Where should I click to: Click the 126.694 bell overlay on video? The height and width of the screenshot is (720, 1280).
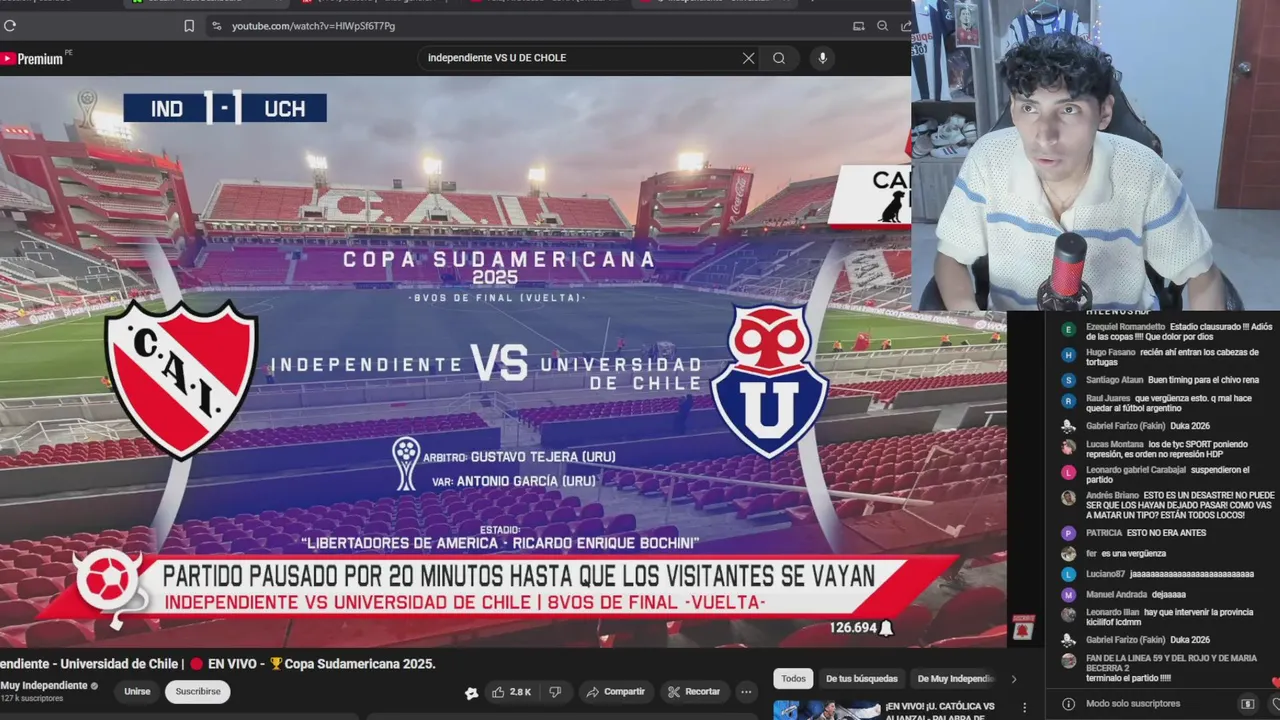coord(861,628)
